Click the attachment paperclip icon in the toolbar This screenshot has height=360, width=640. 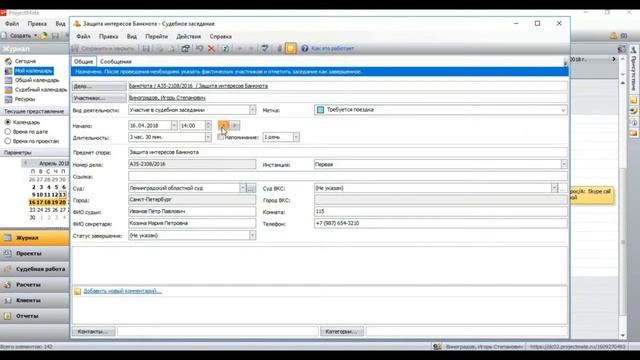click(x=279, y=49)
